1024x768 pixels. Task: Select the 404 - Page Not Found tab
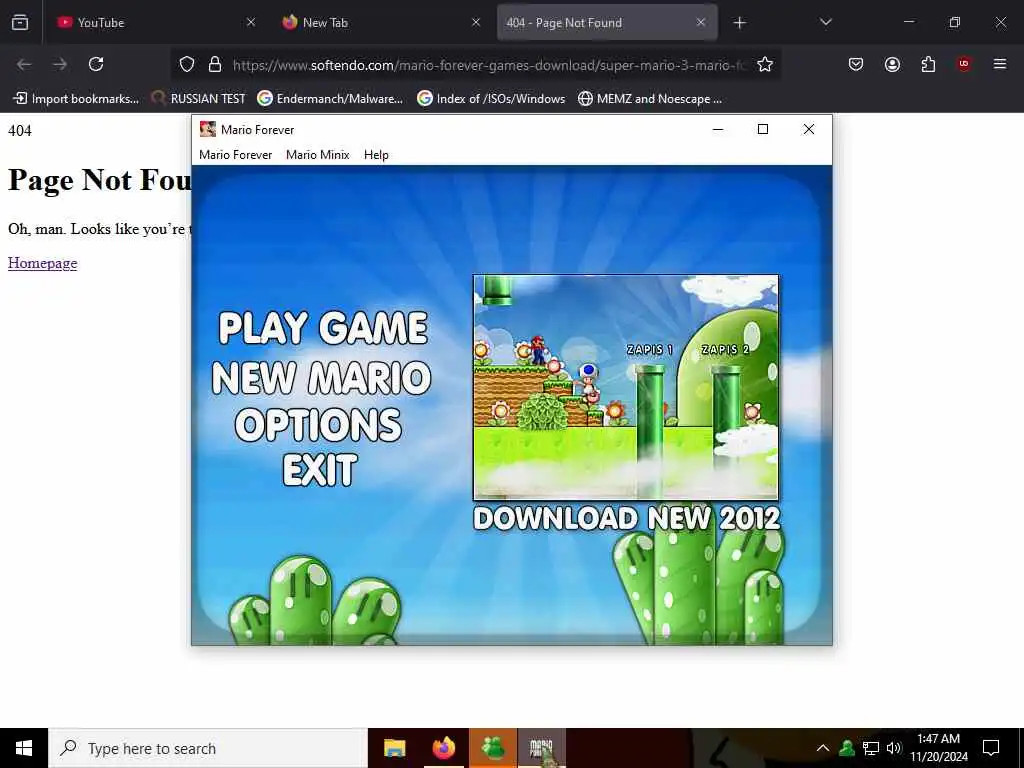(607, 22)
